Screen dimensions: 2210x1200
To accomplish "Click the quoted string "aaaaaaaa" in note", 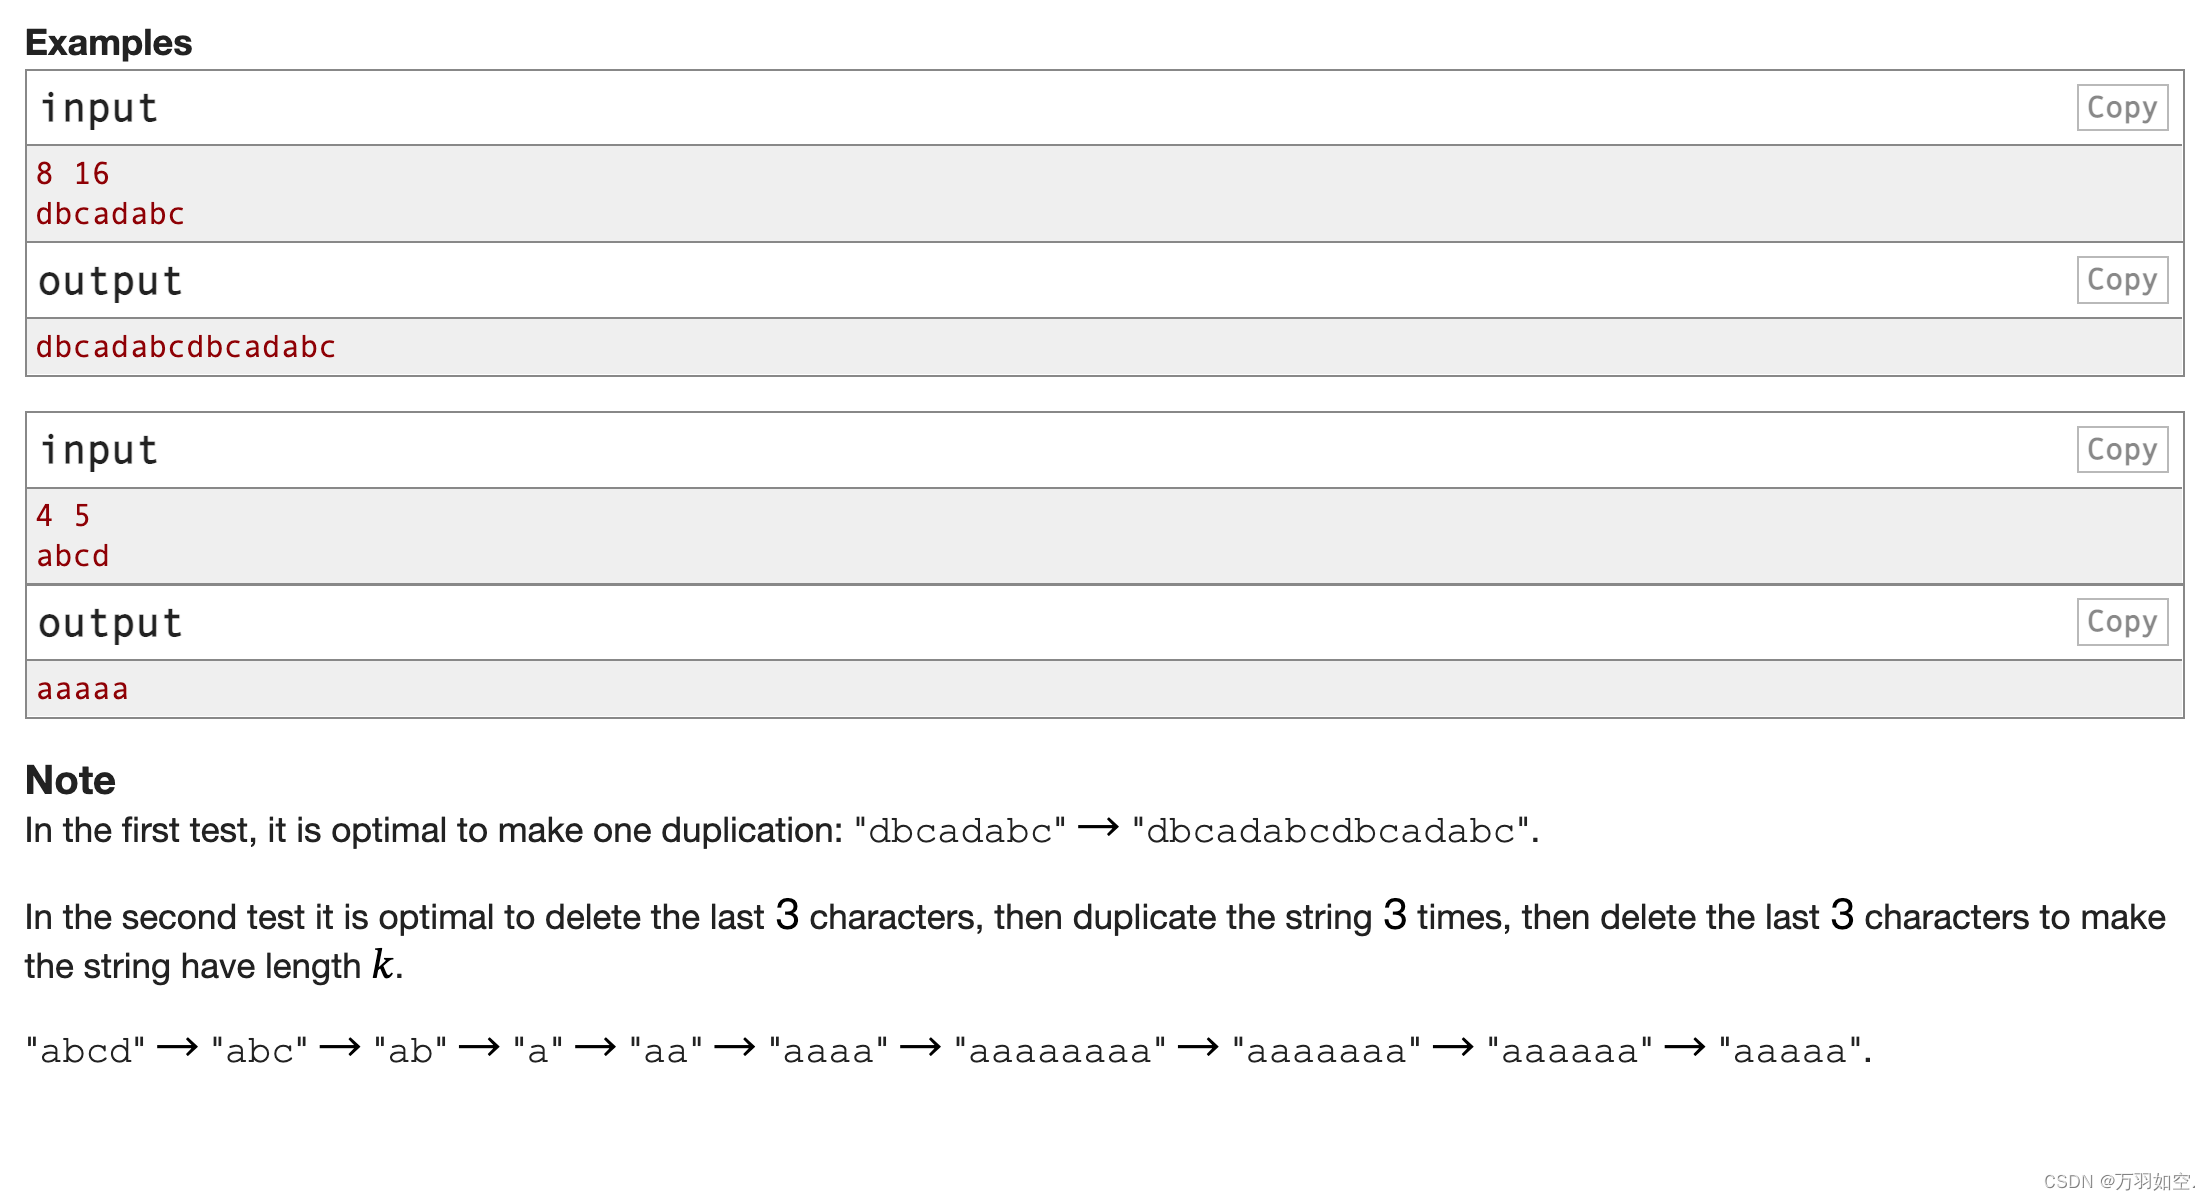I will tap(1060, 1050).
